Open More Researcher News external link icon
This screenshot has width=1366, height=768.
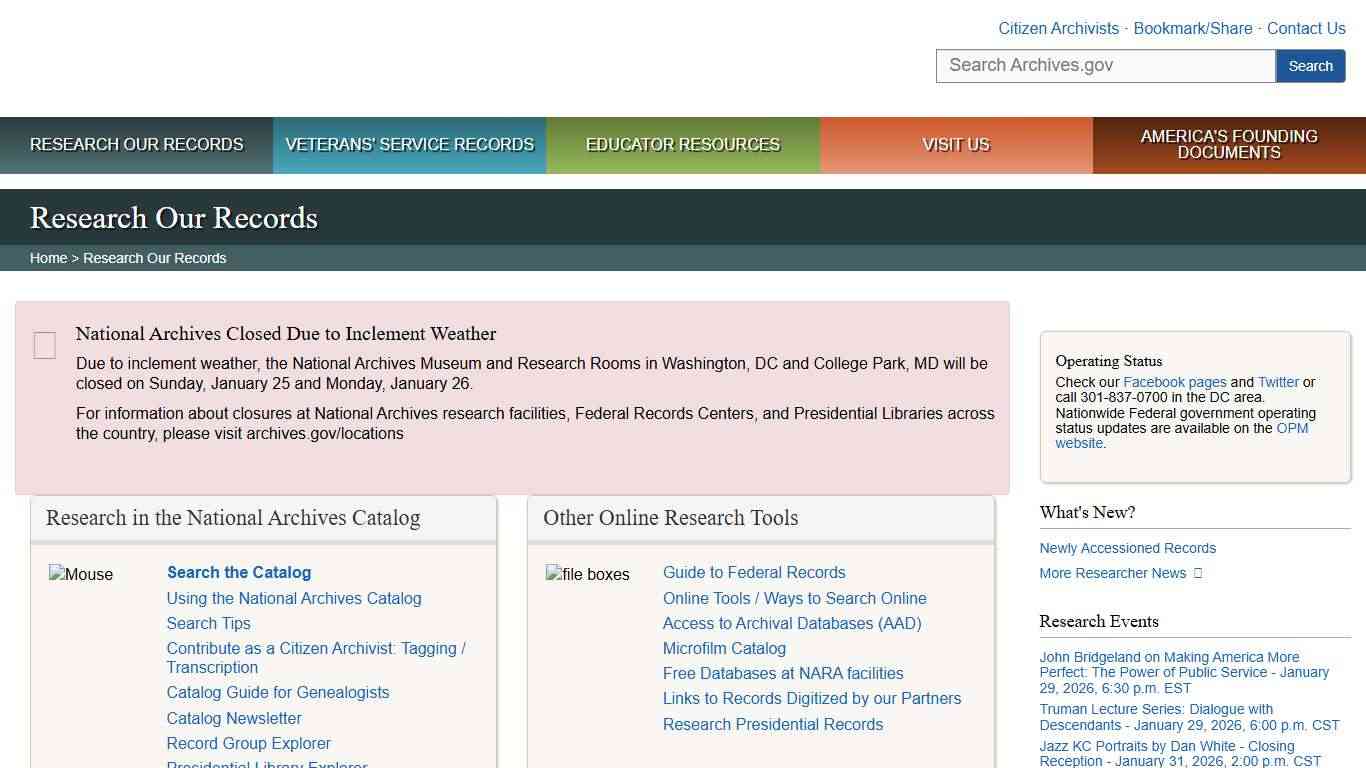click(x=1198, y=573)
